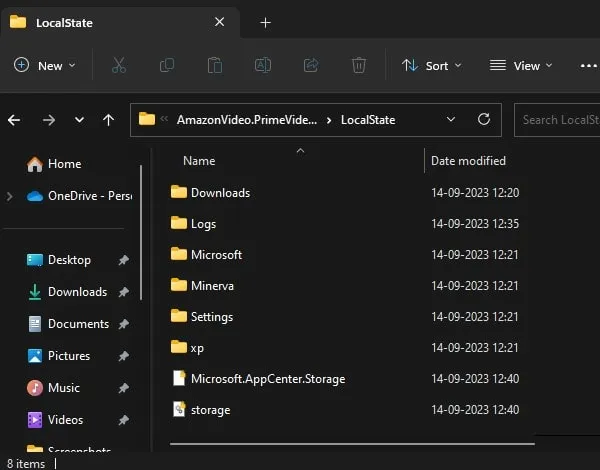Click the pin icon beside Documents
Viewport: 600px width, 470px height.
(x=123, y=324)
